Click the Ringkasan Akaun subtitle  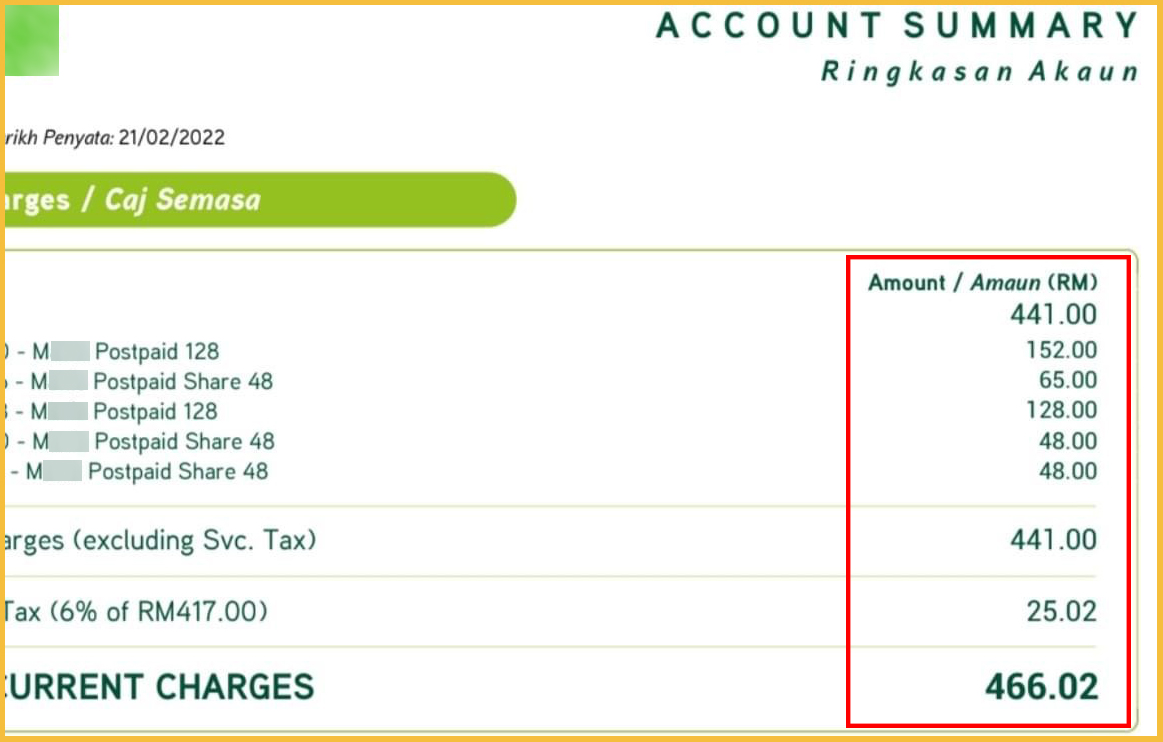tap(979, 72)
